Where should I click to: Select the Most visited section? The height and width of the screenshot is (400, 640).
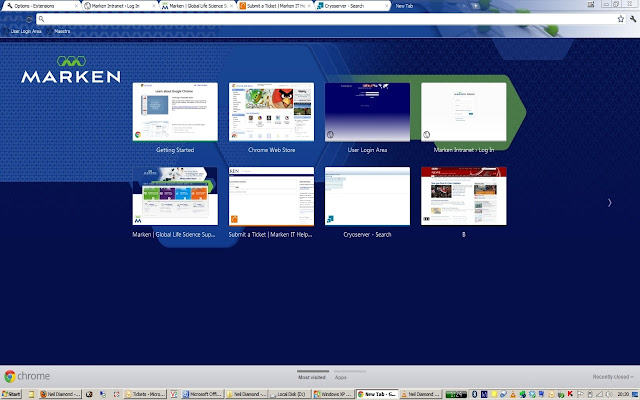pos(312,377)
